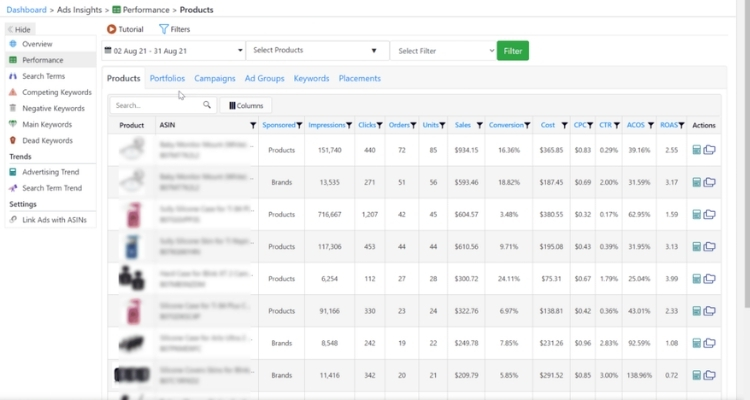Image resolution: width=750 pixels, height=400 pixels.
Task: Click the page vertical scrollbar
Action: tap(747, 153)
